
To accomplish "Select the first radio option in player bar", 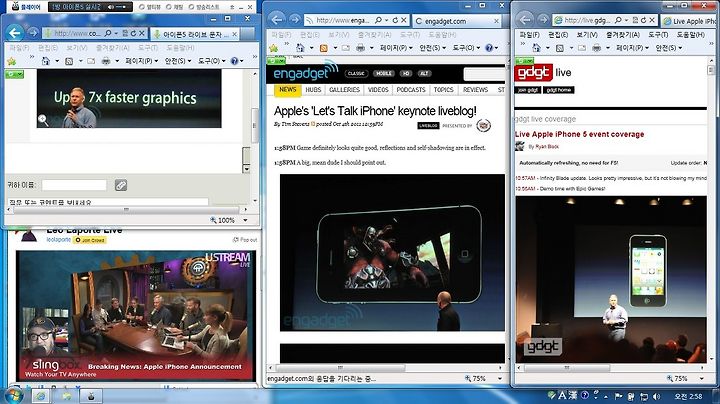I will (141, 7).
